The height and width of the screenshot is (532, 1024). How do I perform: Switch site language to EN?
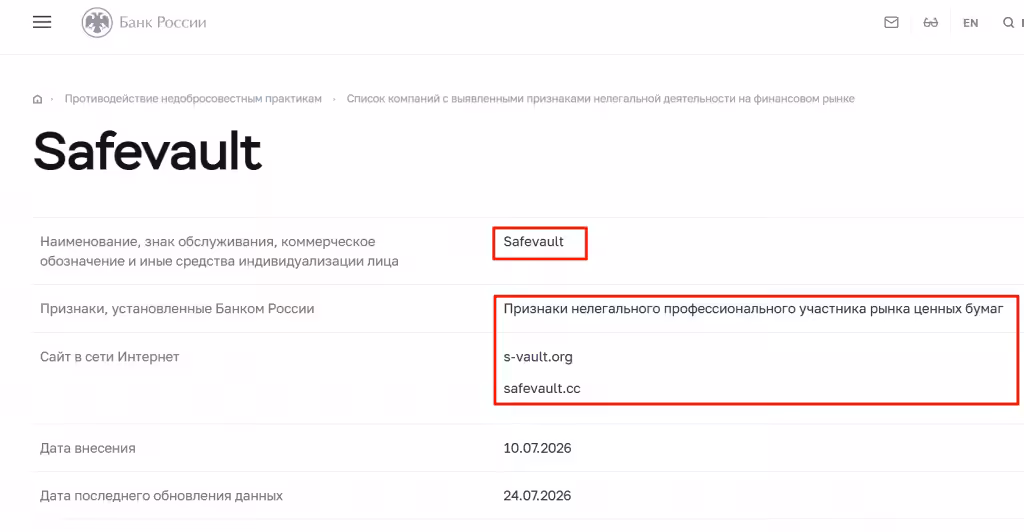coord(970,23)
